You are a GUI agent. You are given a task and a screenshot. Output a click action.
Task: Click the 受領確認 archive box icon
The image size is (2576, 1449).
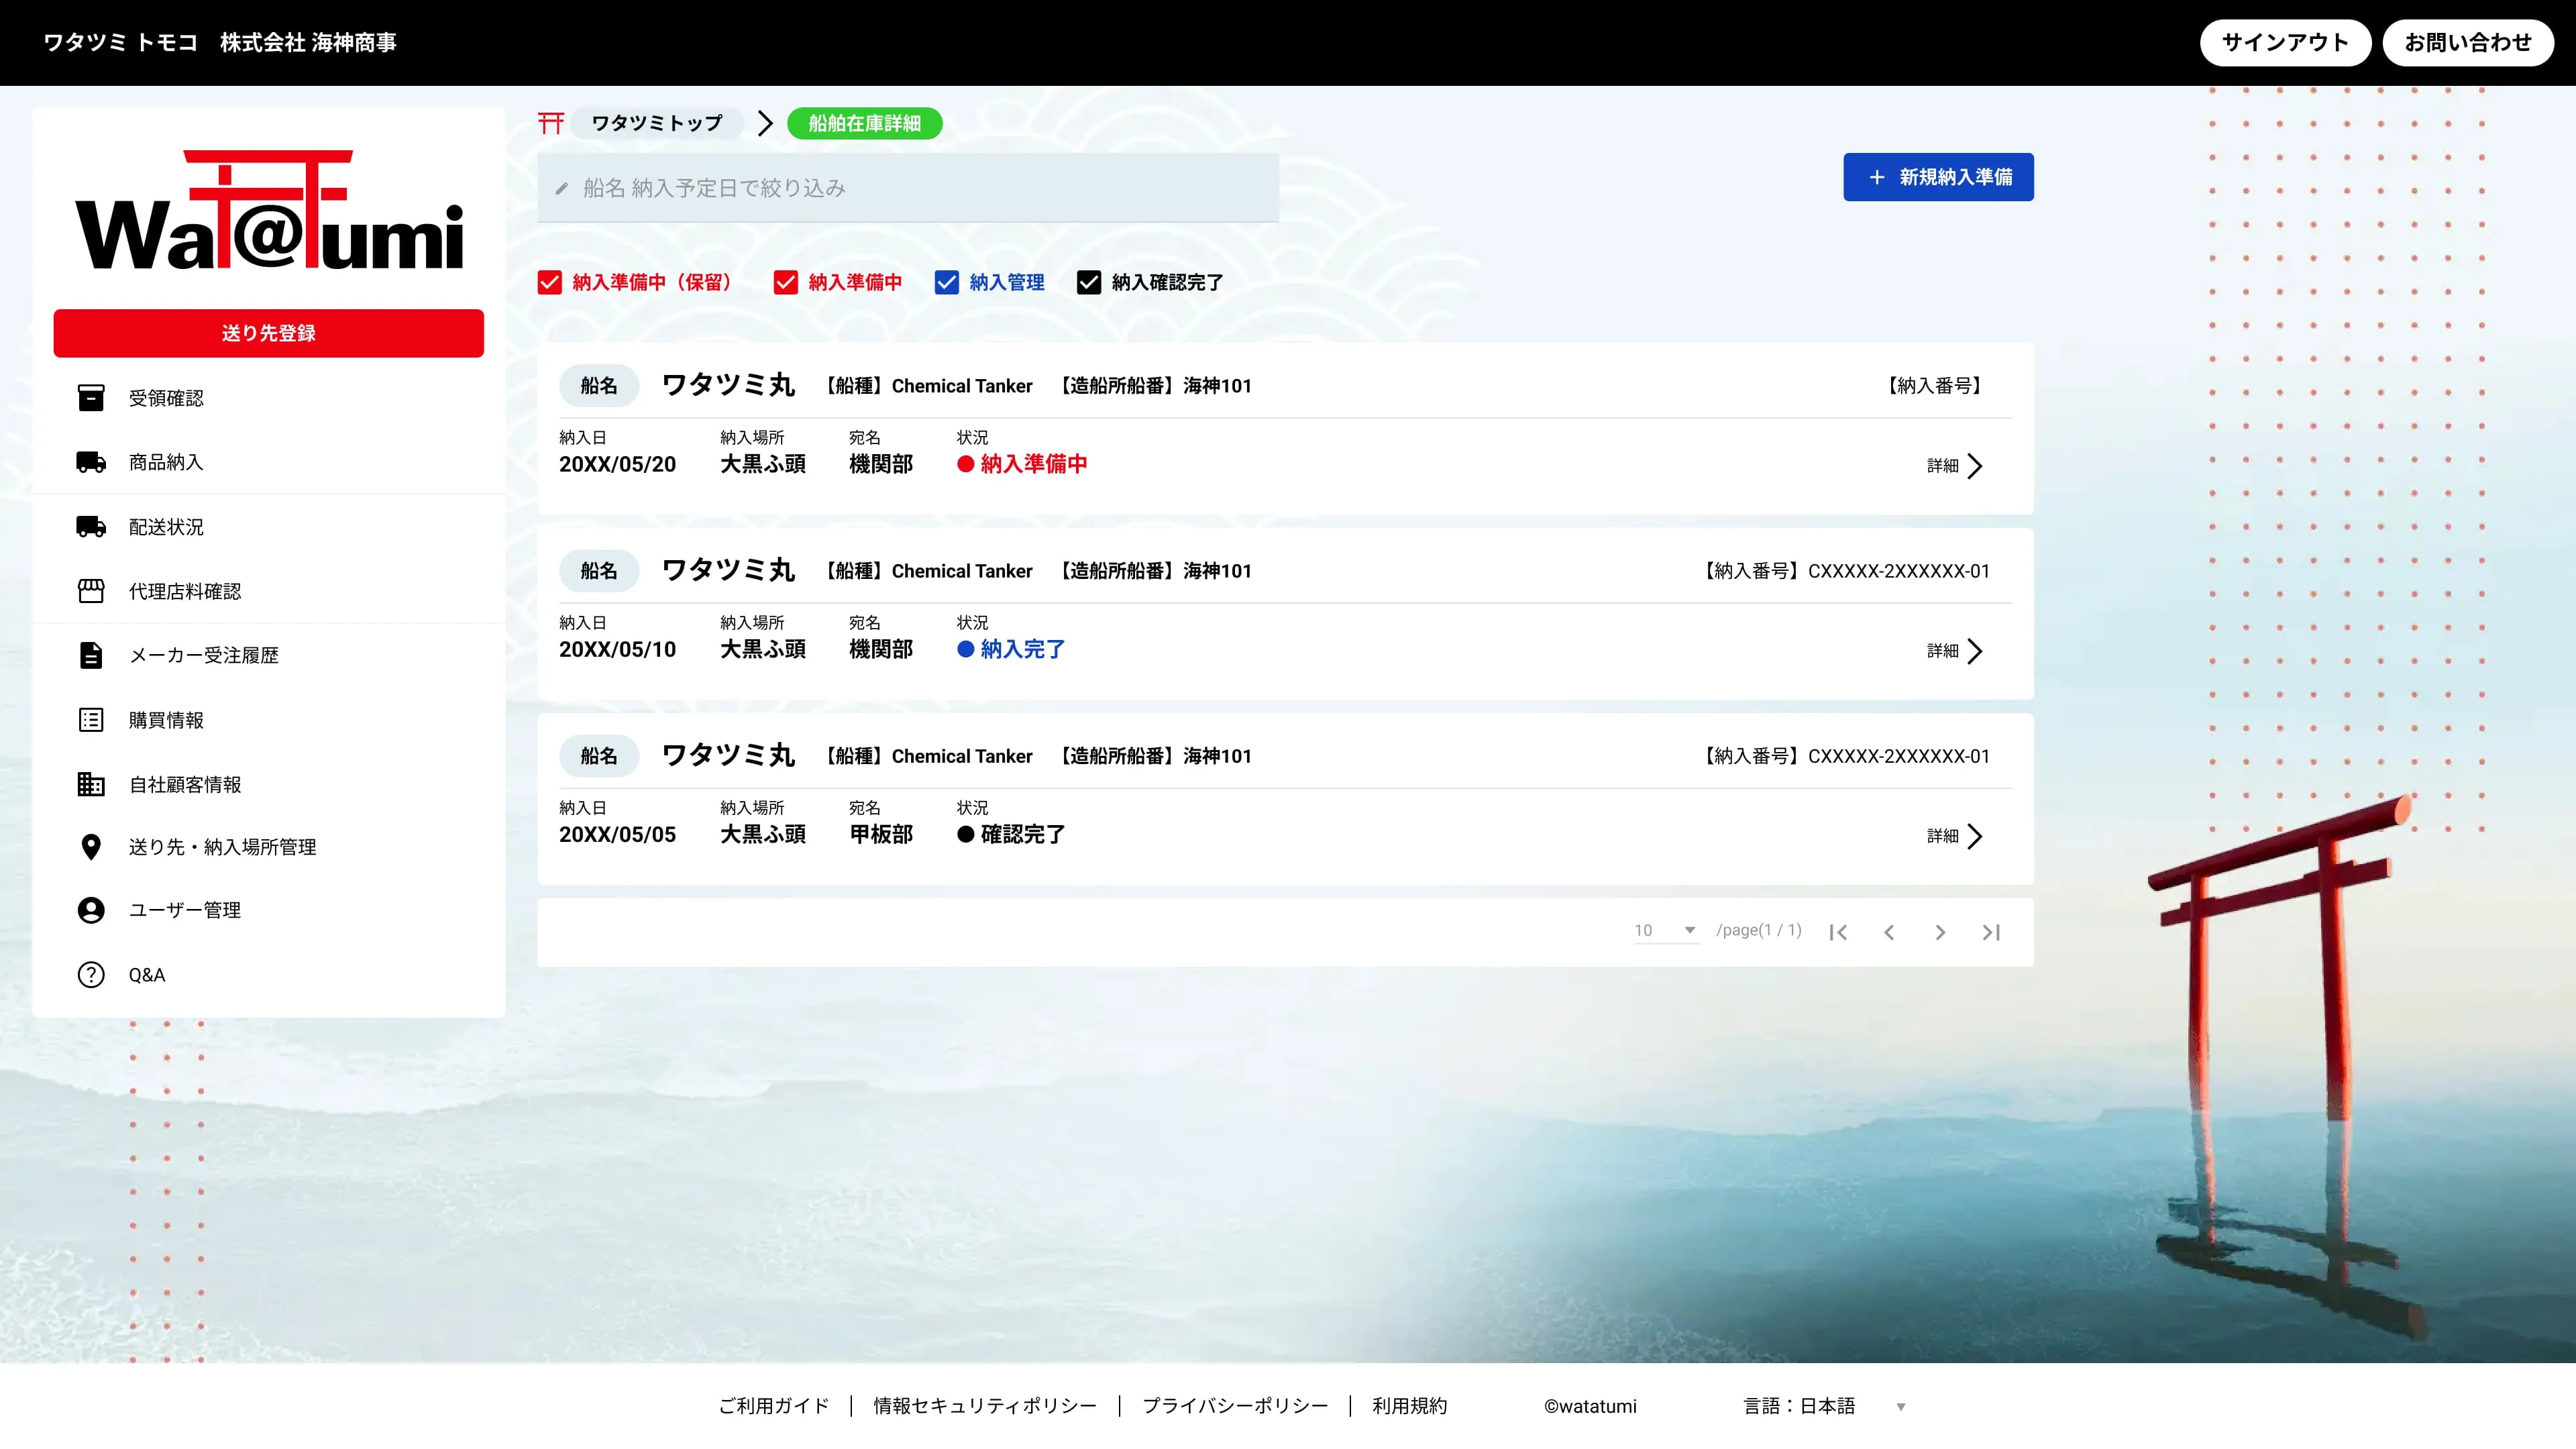click(91, 398)
